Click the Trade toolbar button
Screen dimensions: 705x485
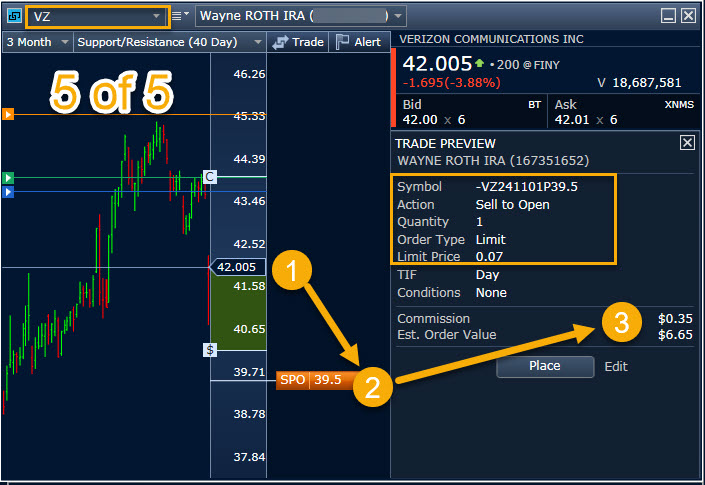[x=298, y=42]
